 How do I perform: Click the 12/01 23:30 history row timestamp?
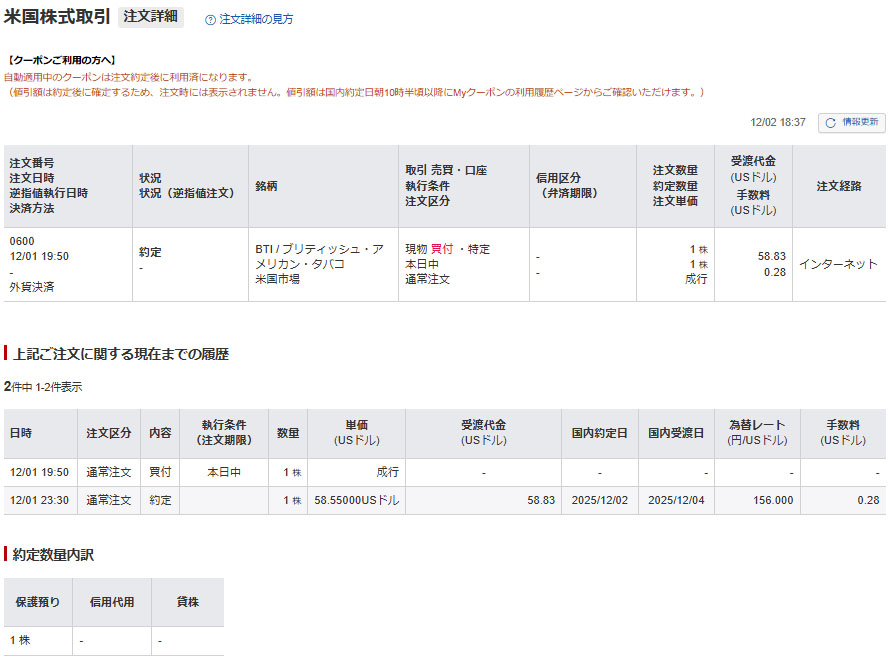coord(39,500)
